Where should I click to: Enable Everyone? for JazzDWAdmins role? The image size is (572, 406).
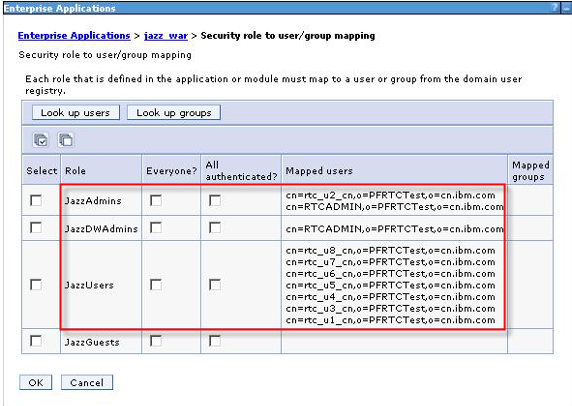(x=156, y=228)
